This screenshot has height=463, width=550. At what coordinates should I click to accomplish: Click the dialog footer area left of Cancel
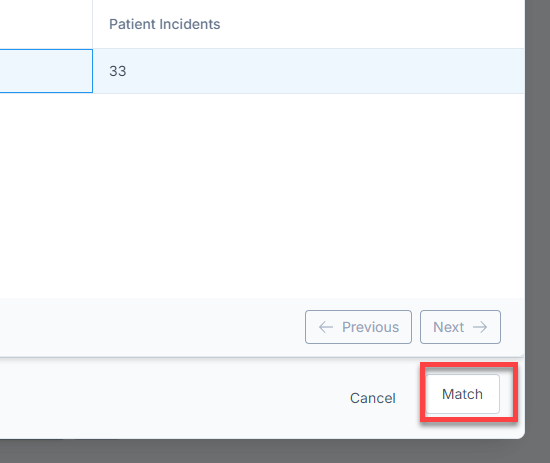[172, 398]
